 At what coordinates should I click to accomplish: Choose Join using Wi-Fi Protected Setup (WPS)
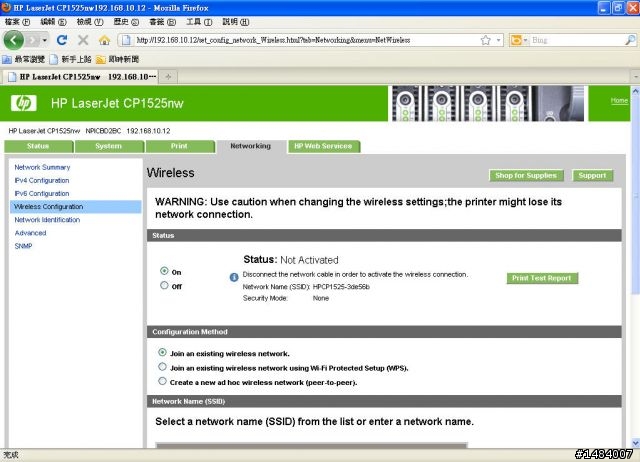tap(162, 367)
